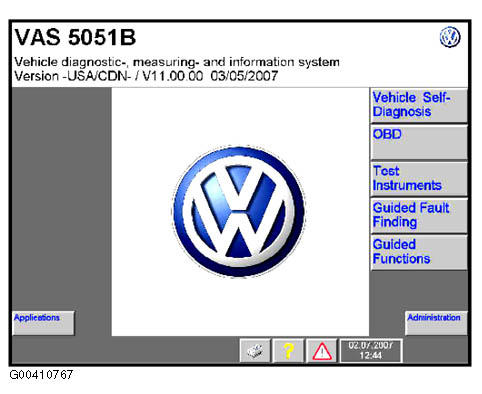Click 'Vehicle diagnostic-, measuring- and information system' text
482x394 pixels.
pyautogui.click(x=177, y=62)
